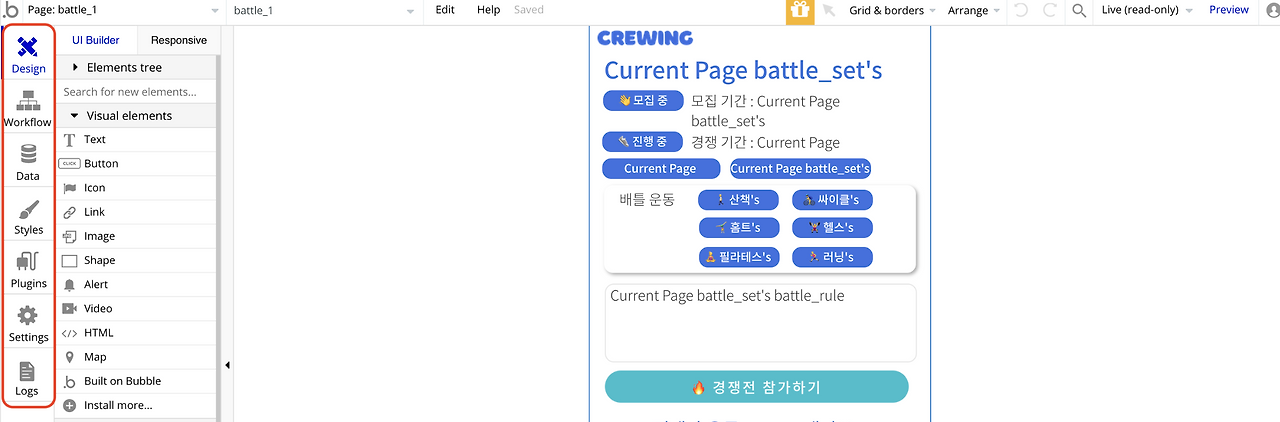Open the Logs document icon
Screen dimensions: 1280x422
click(x=27, y=371)
